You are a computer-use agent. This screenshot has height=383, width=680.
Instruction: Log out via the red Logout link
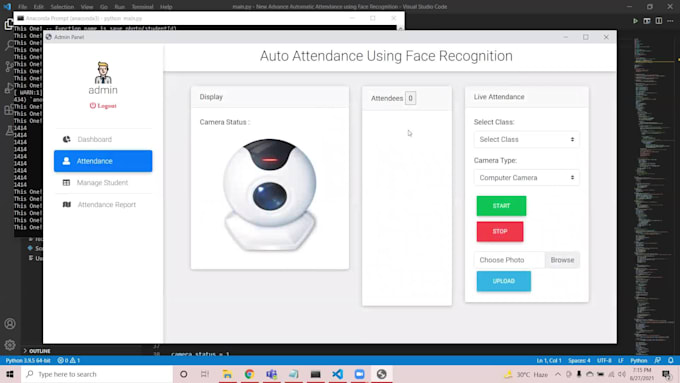pos(103,105)
